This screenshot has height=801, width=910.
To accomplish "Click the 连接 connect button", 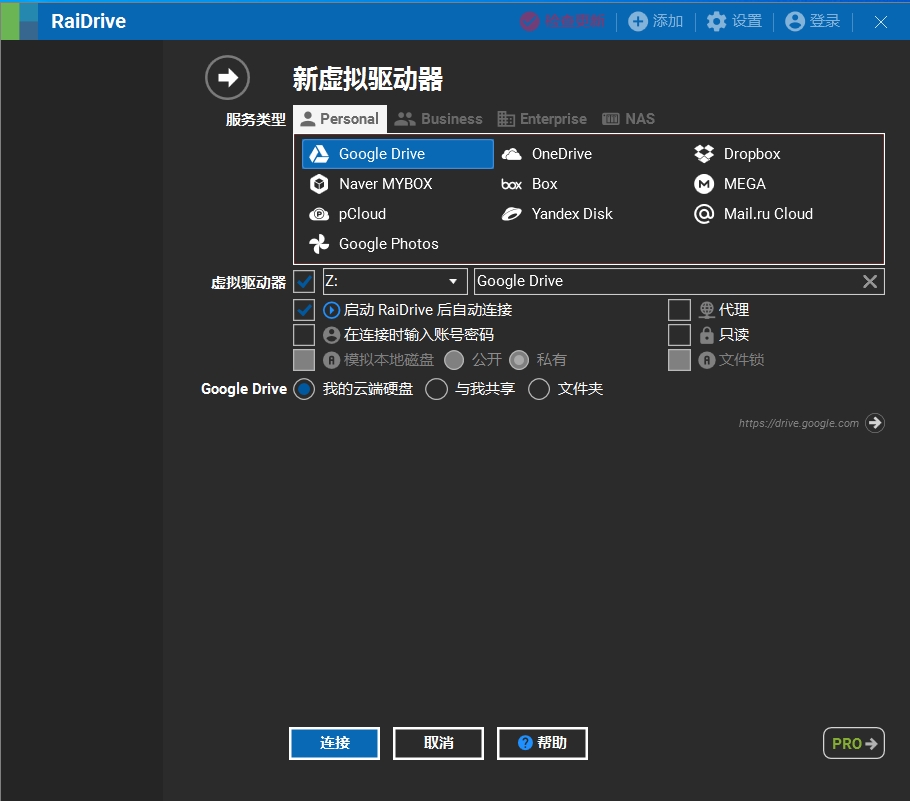I will pos(334,743).
